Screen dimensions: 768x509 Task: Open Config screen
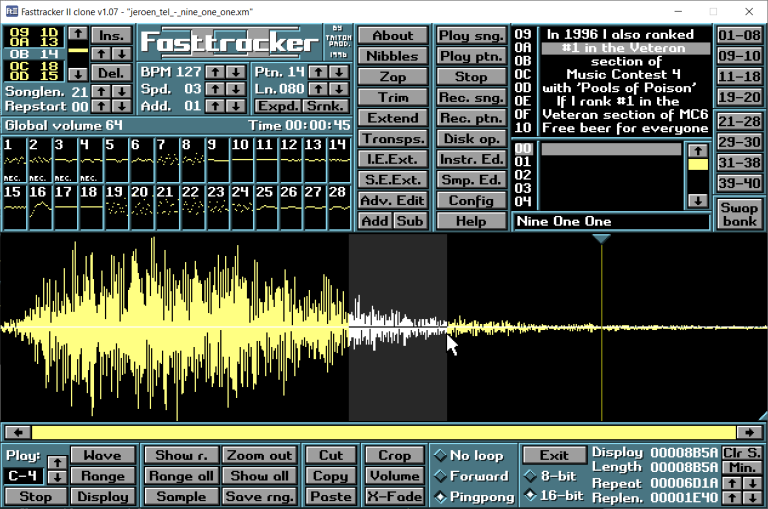click(471, 200)
